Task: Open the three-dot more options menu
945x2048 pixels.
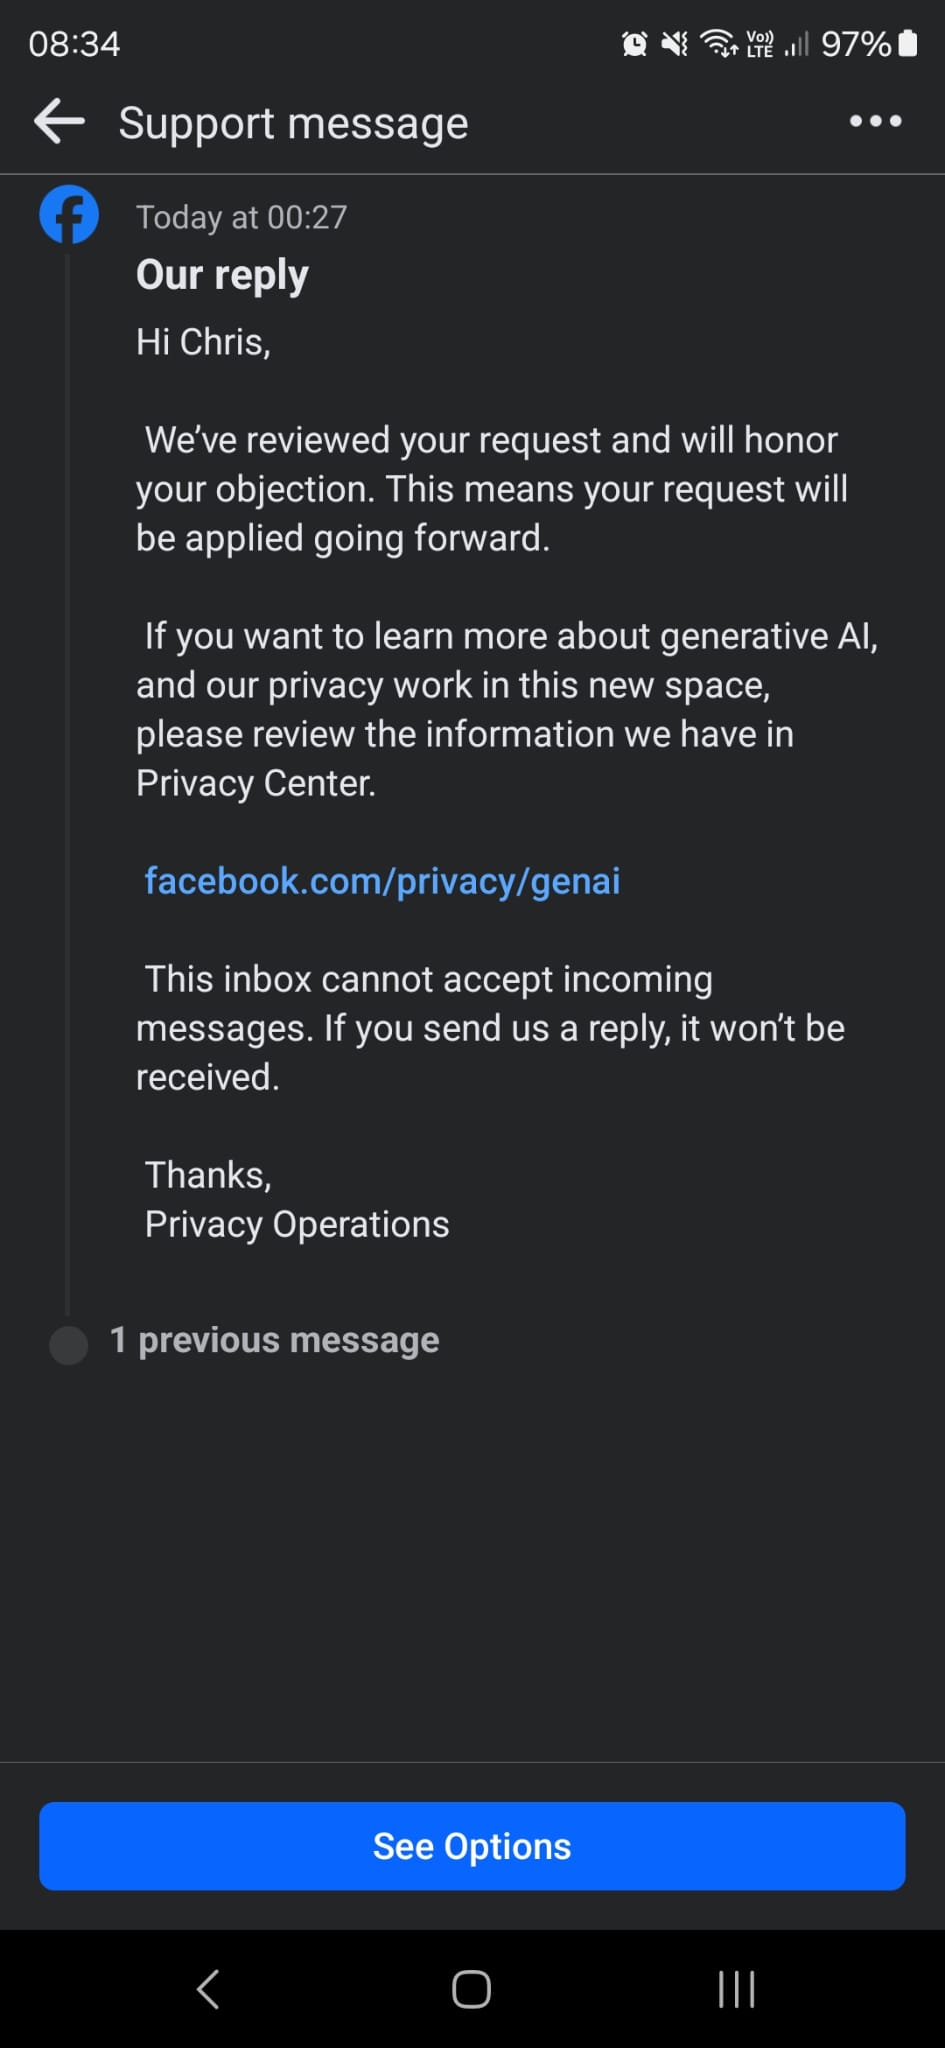Action: coord(875,122)
